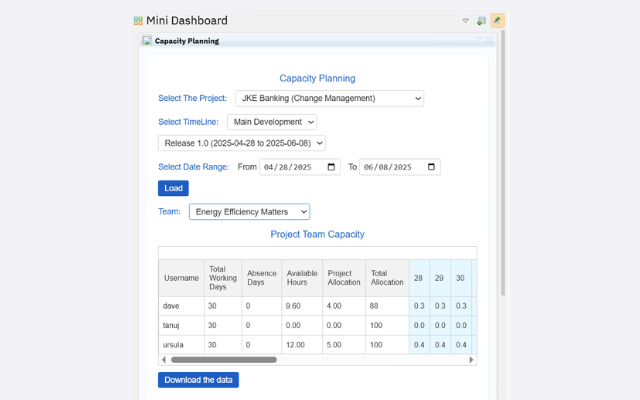This screenshot has height=400, width=640.
Task: Click the To date field 06/08/2025
Action: (400, 167)
